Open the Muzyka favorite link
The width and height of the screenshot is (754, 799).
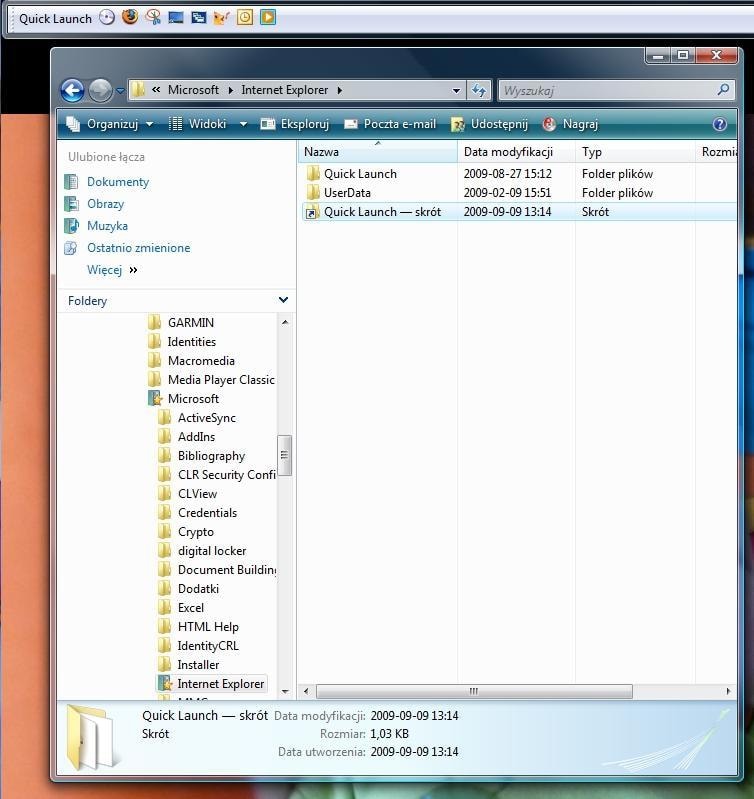(107, 226)
